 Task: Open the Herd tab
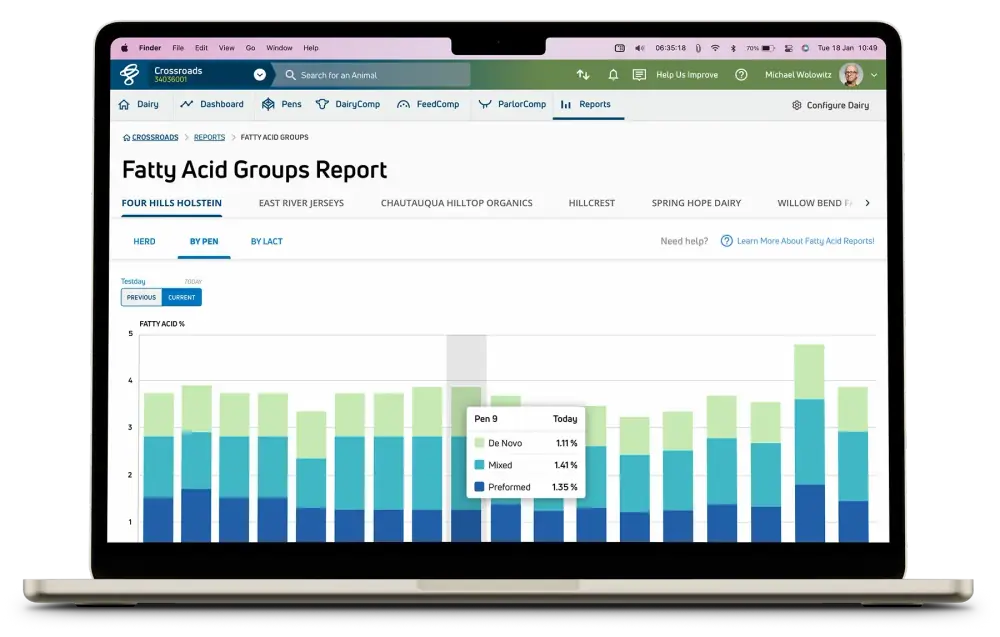click(x=144, y=241)
